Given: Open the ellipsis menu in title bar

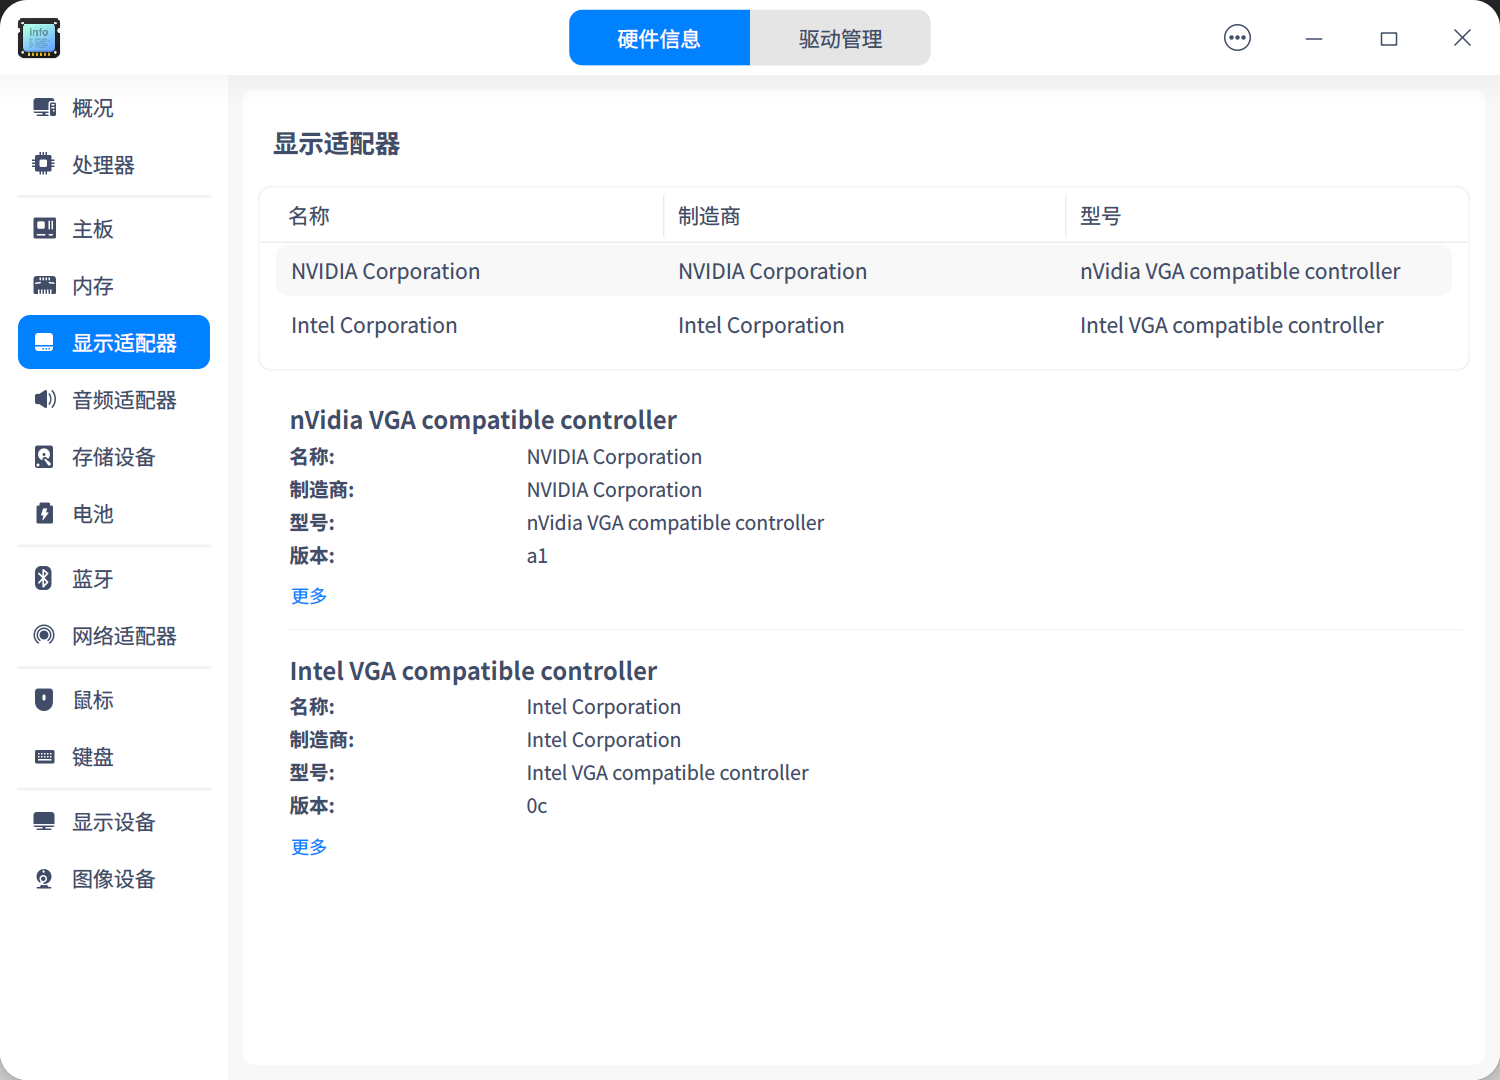Looking at the screenshot, I should click(1237, 37).
